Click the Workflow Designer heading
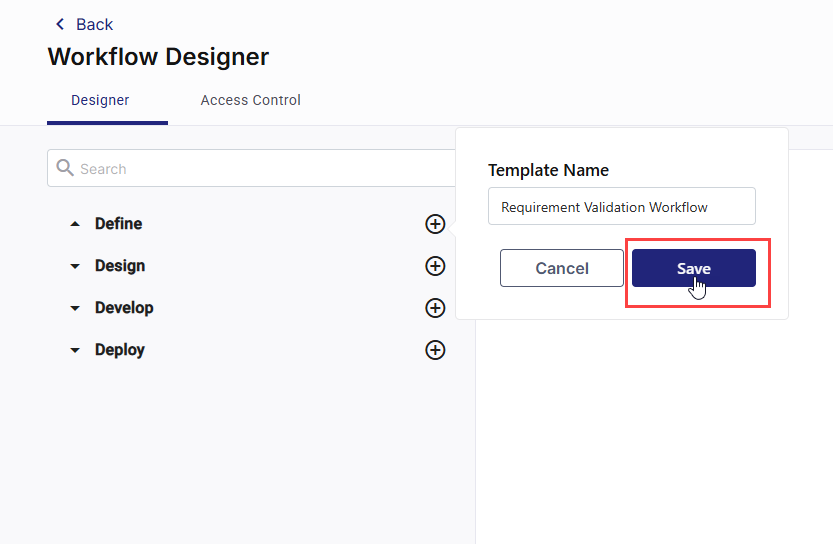The height and width of the screenshot is (544, 833). point(158,57)
